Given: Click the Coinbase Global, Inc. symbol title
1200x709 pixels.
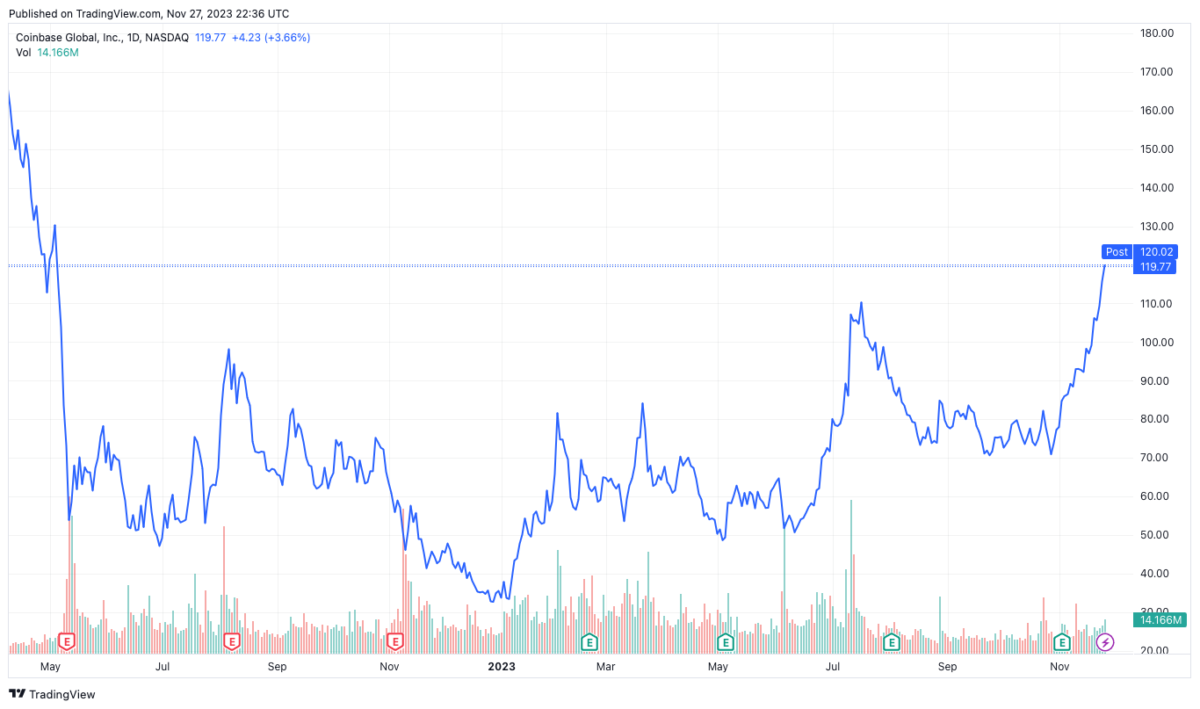Looking at the screenshot, I should pos(69,38).
